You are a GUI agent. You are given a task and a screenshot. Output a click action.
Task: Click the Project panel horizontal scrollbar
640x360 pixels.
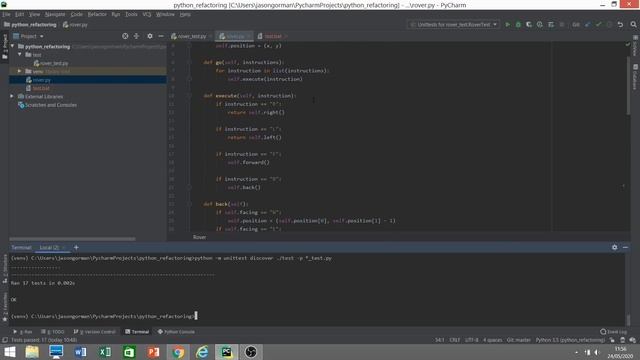click(x=72, y=239)
